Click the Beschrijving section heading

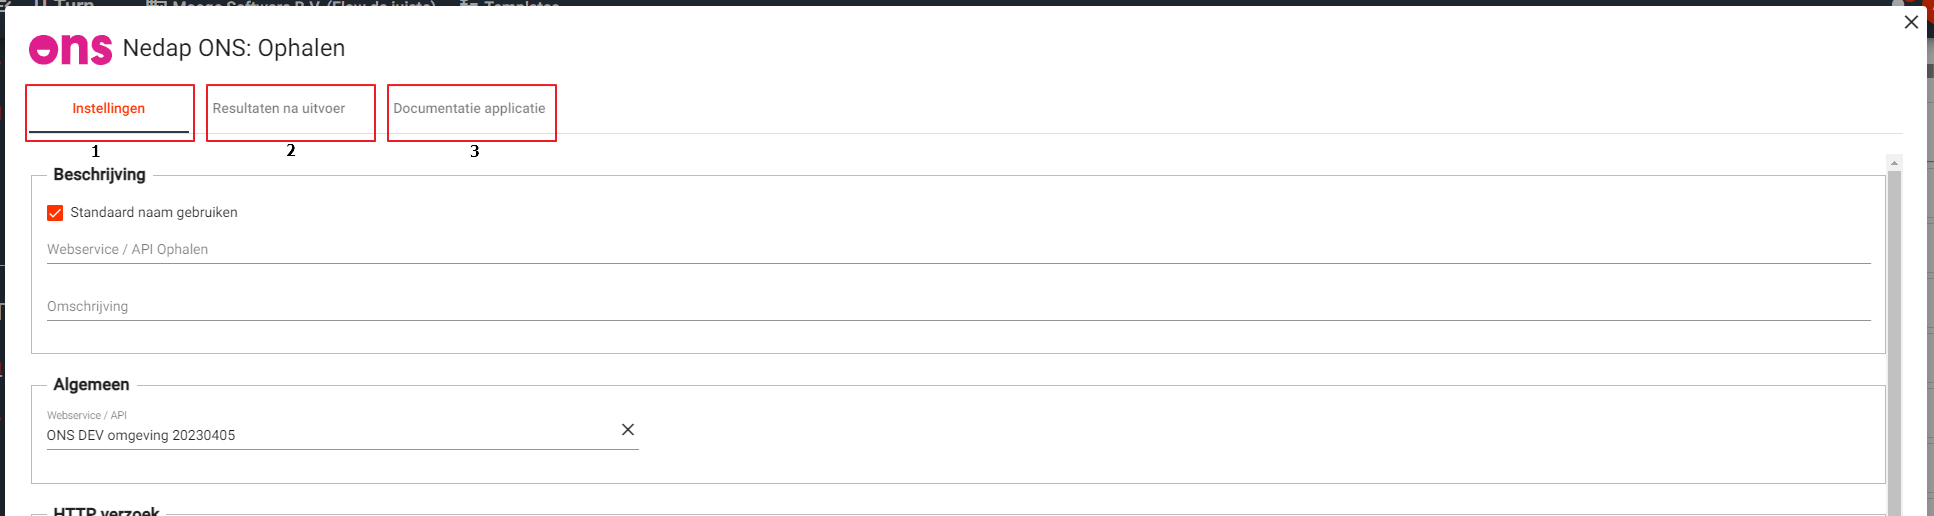pyautogui.click(x=99, y=175)
